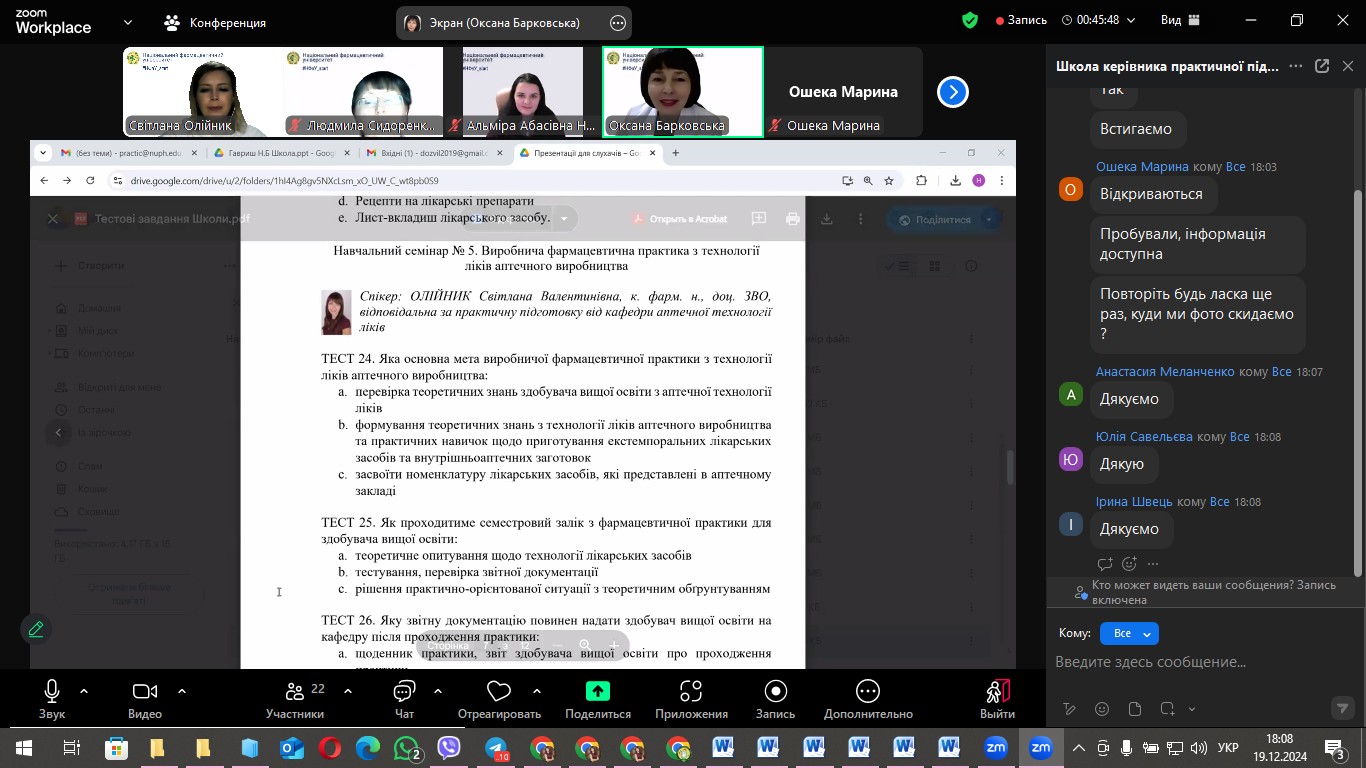Open the Кому recipient dropdown Все
The width and height of the screenshot is (1366, 768).
pos(1129,633)
